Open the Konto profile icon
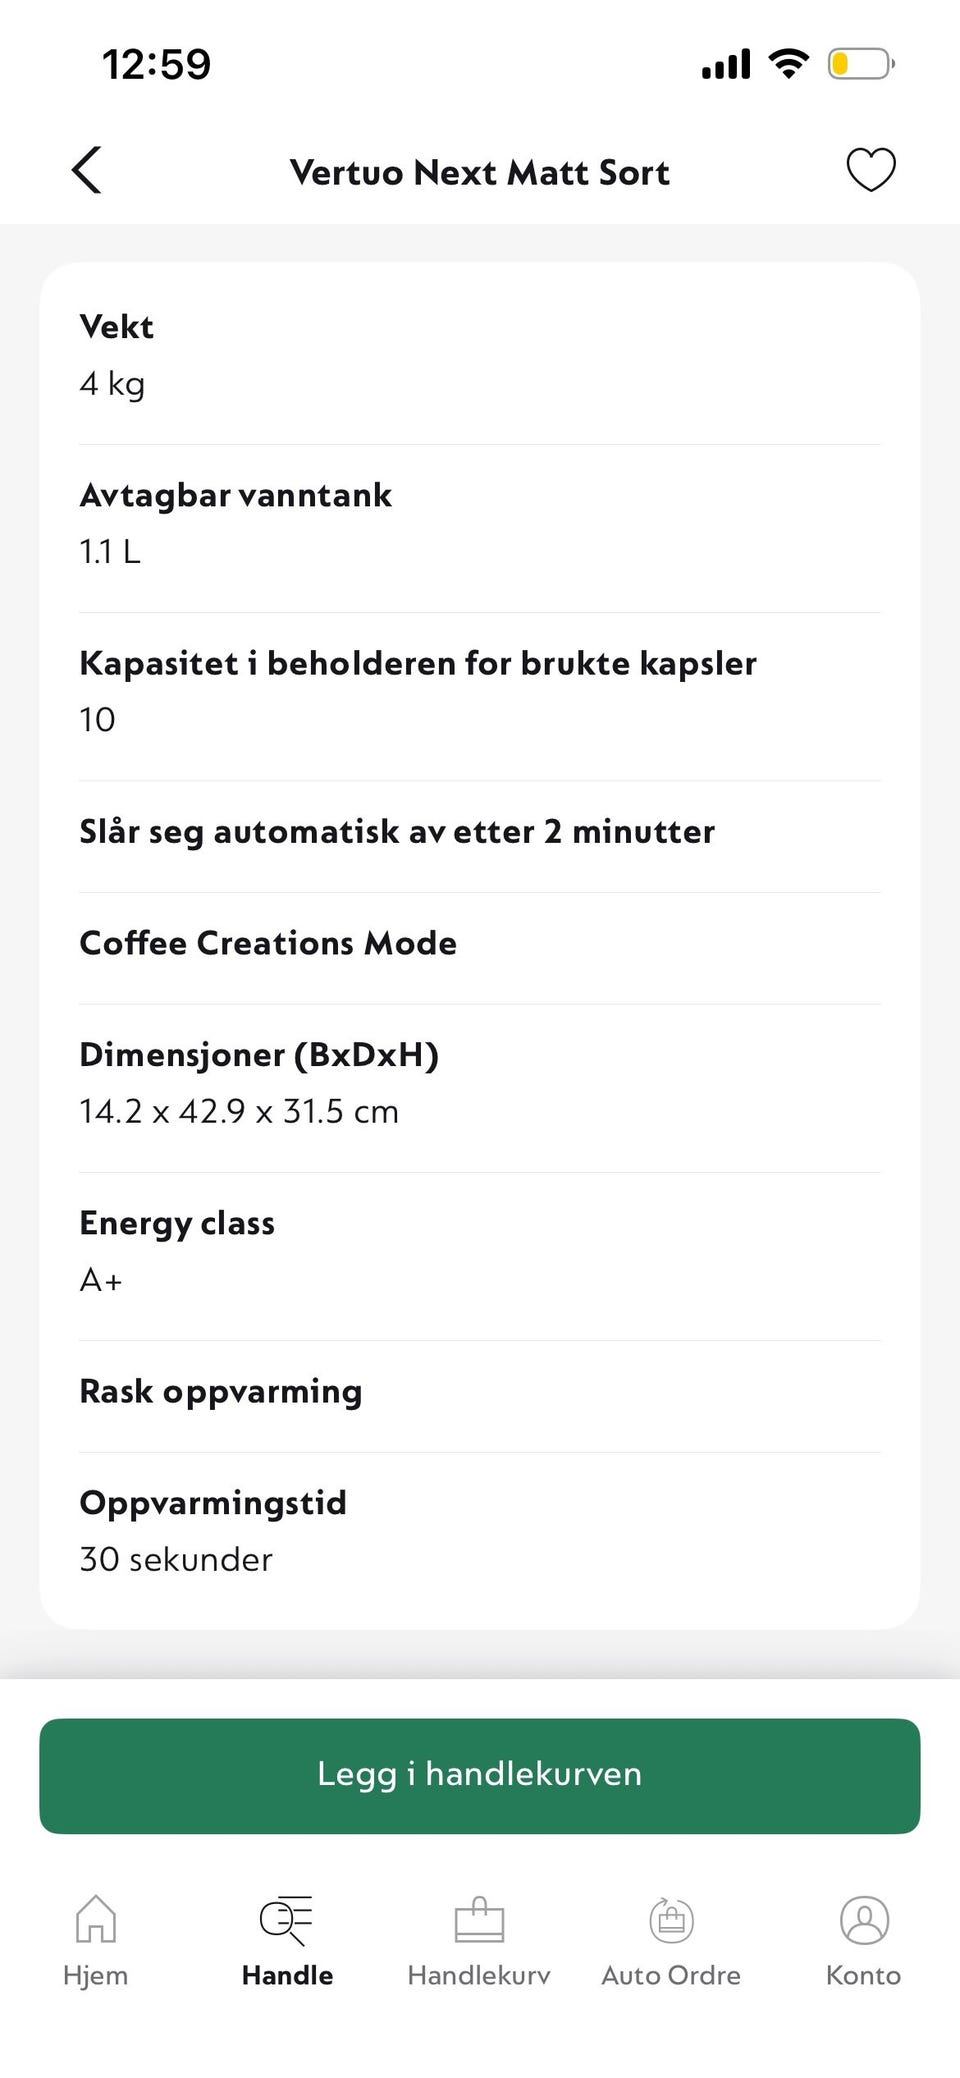The width and height of the screenshot is (960, 2078). pos(864,1919)
